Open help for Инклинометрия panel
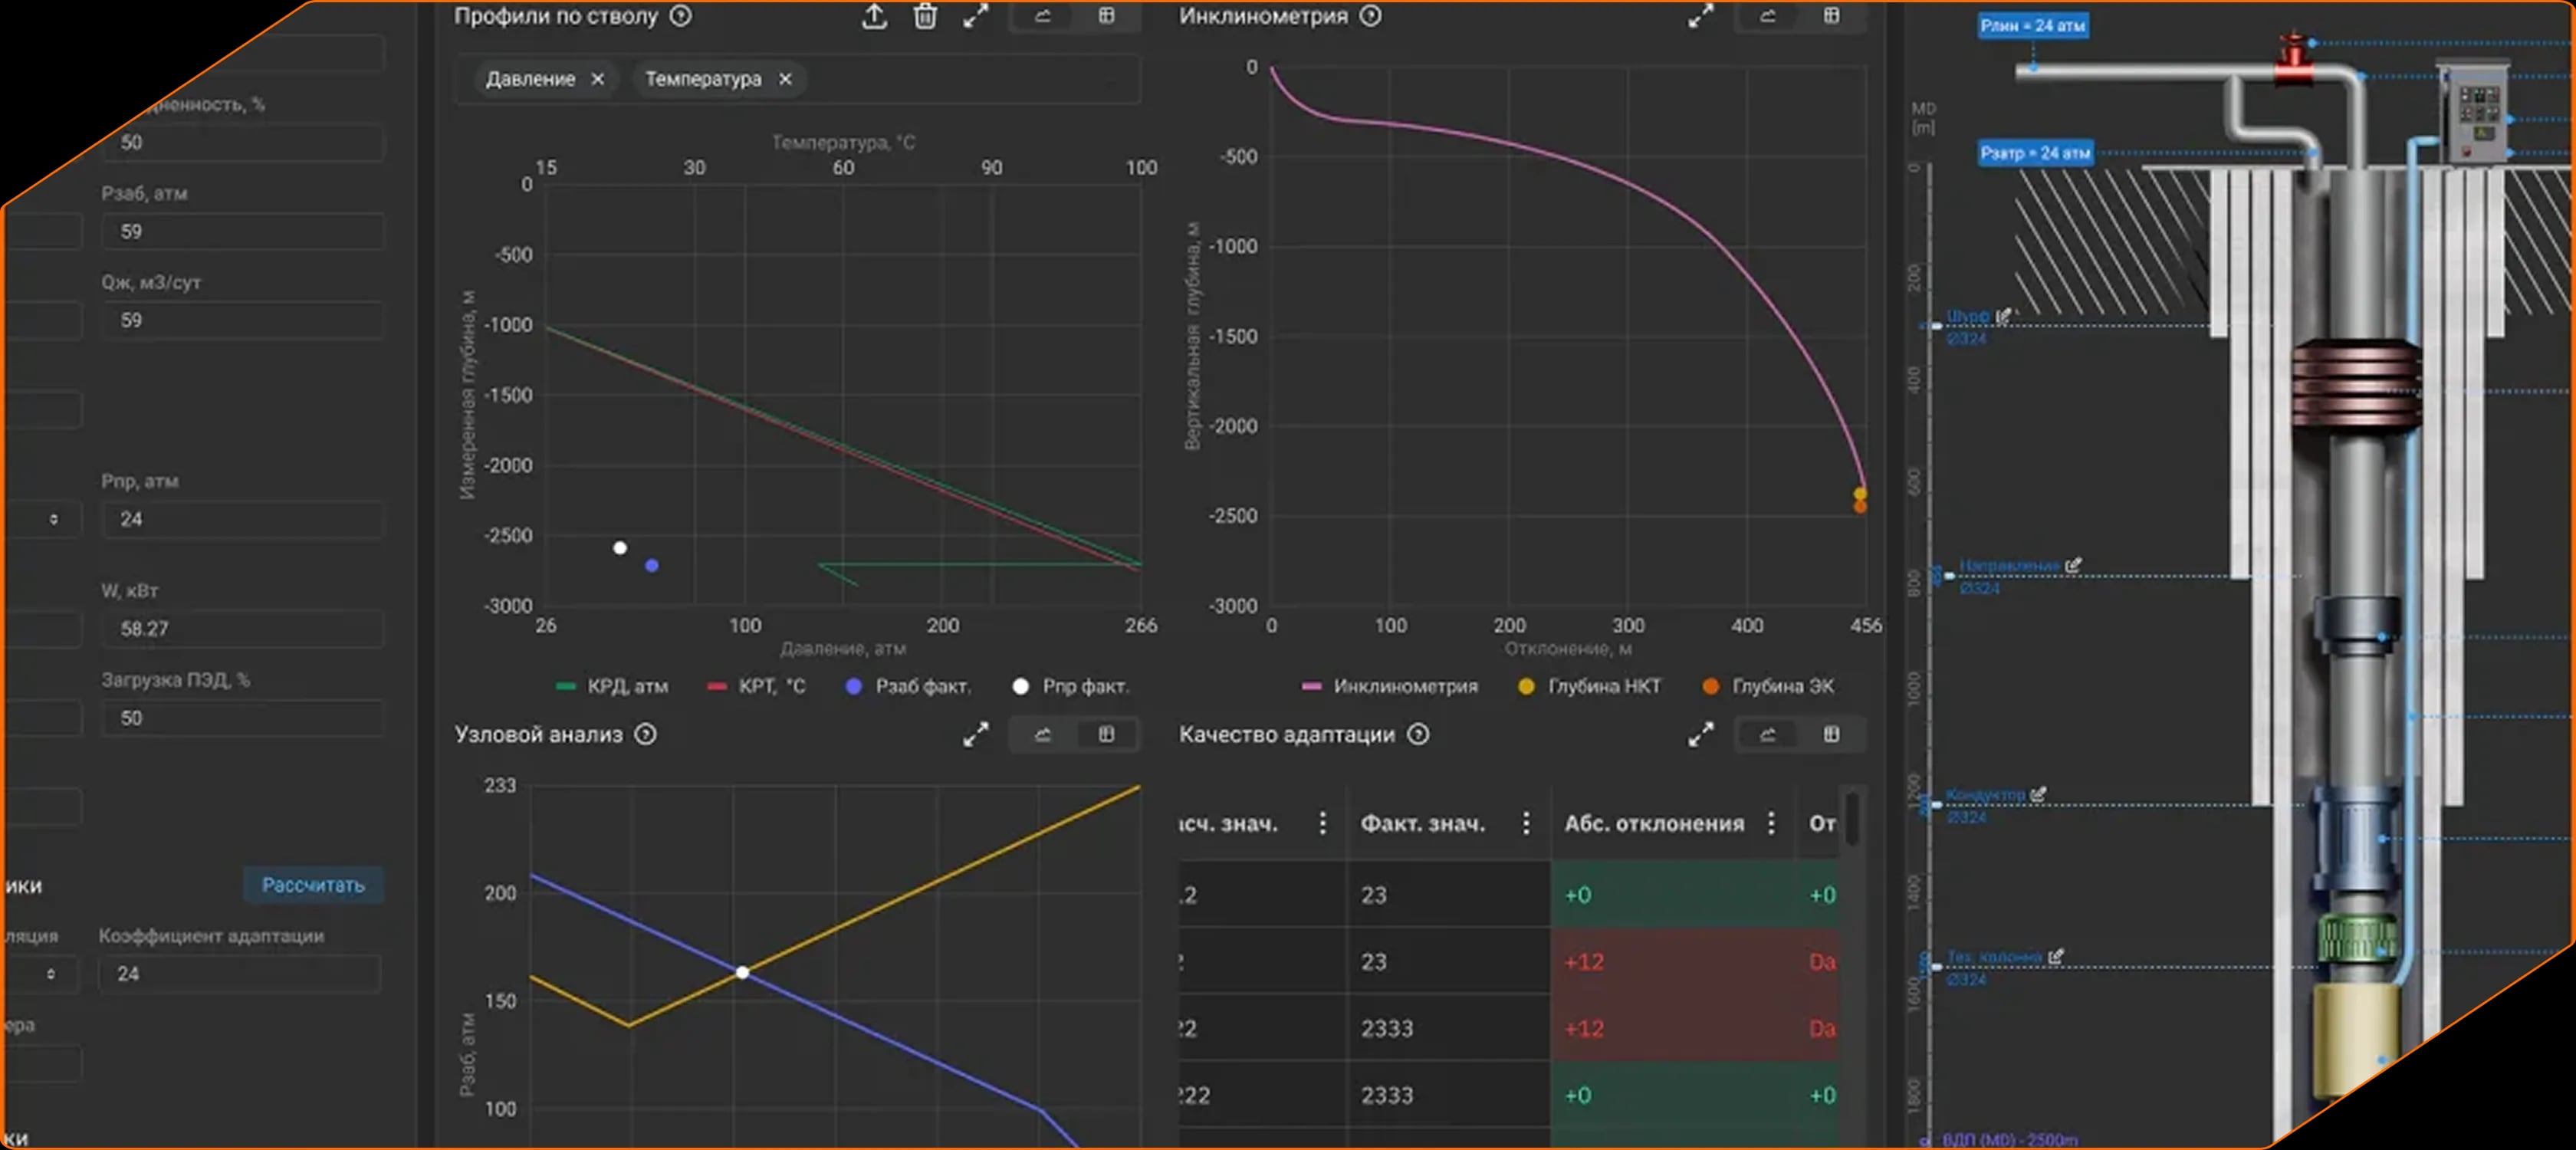 (1371, 16)
